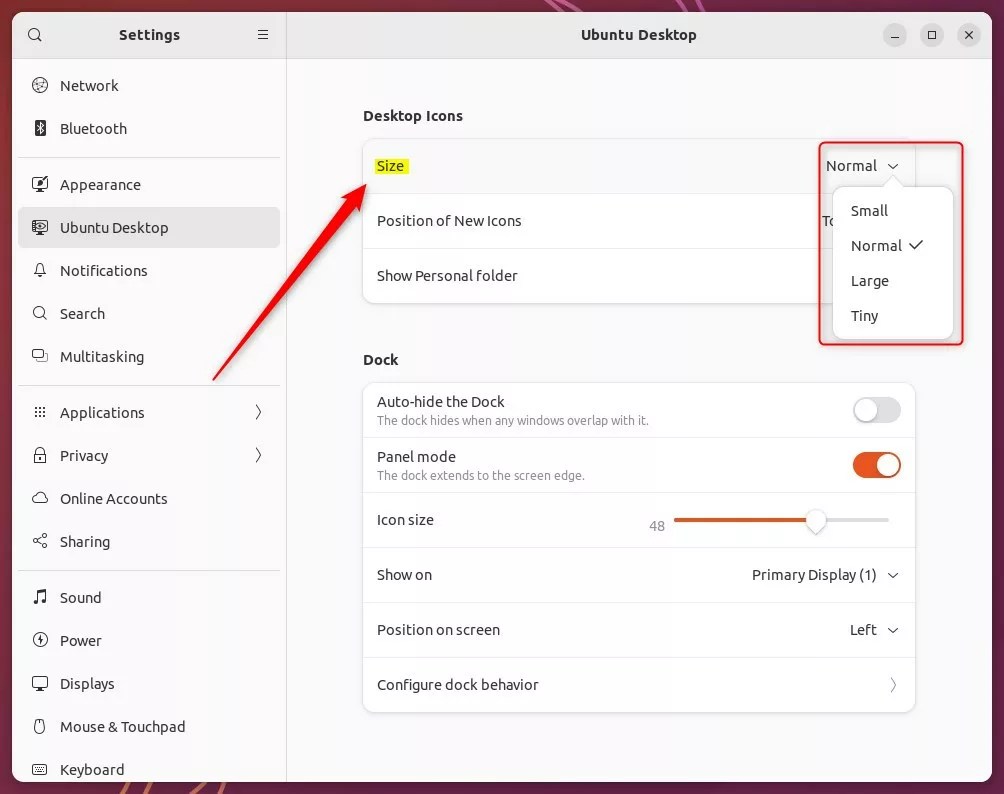Click the Power icon in sidebar

(x=40, y=640)
